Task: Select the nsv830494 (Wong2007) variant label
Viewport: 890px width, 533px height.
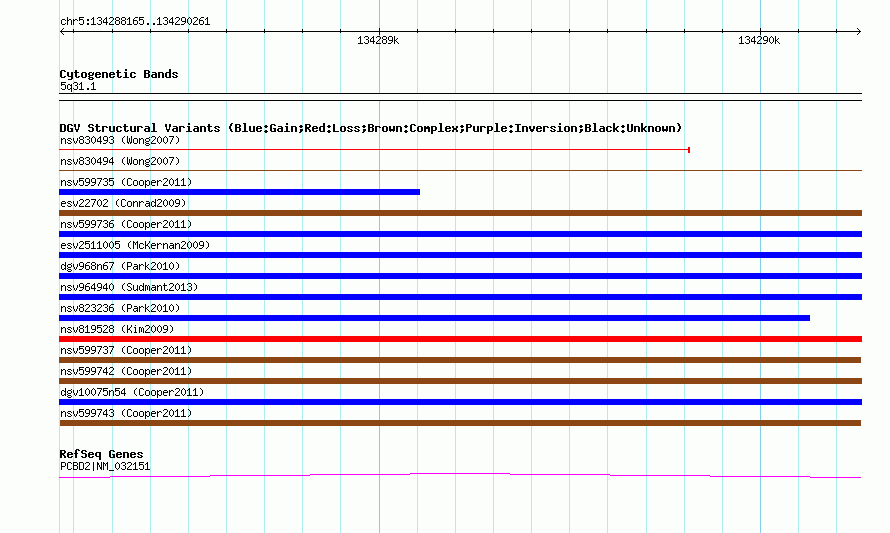Action: (x=120, y=161)
